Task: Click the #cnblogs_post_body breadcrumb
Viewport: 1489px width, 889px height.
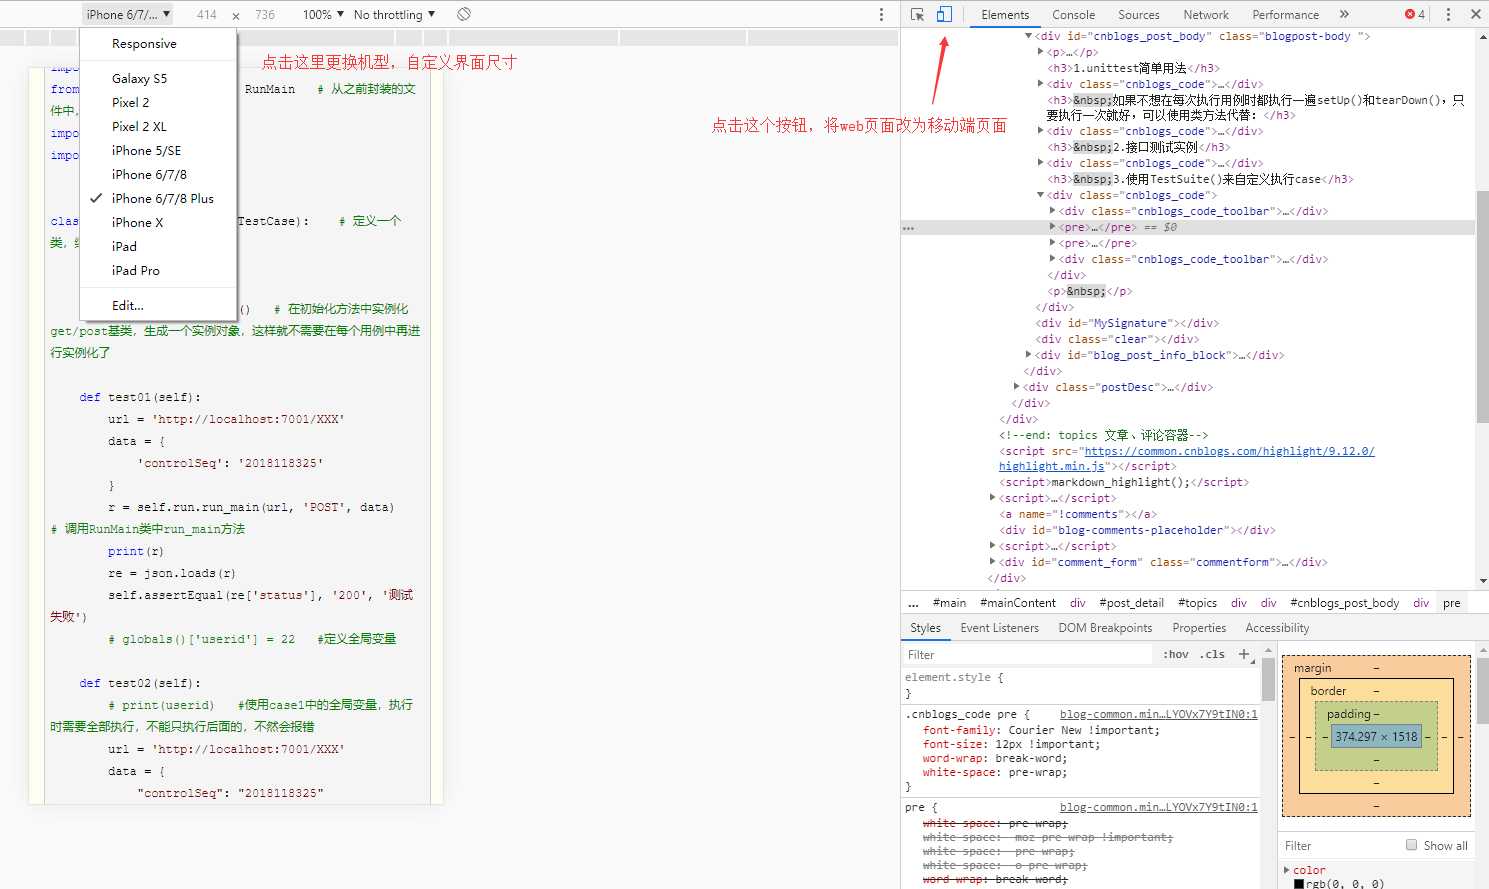Action: tap(1344, 603)
